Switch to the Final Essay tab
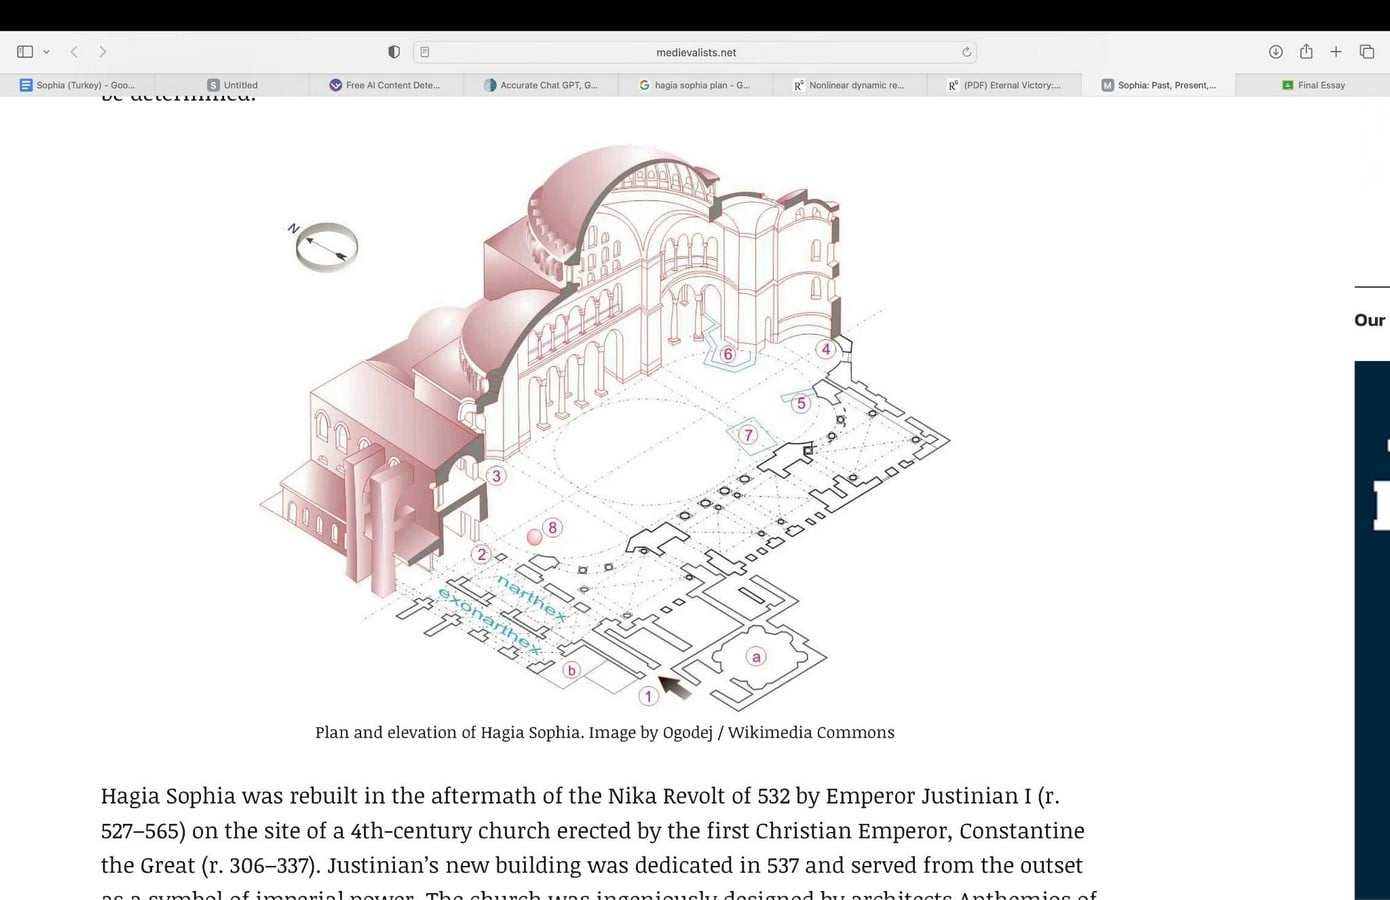Image resolution: width=1390 pixels, height=900 pixels. coord(1312,85)
